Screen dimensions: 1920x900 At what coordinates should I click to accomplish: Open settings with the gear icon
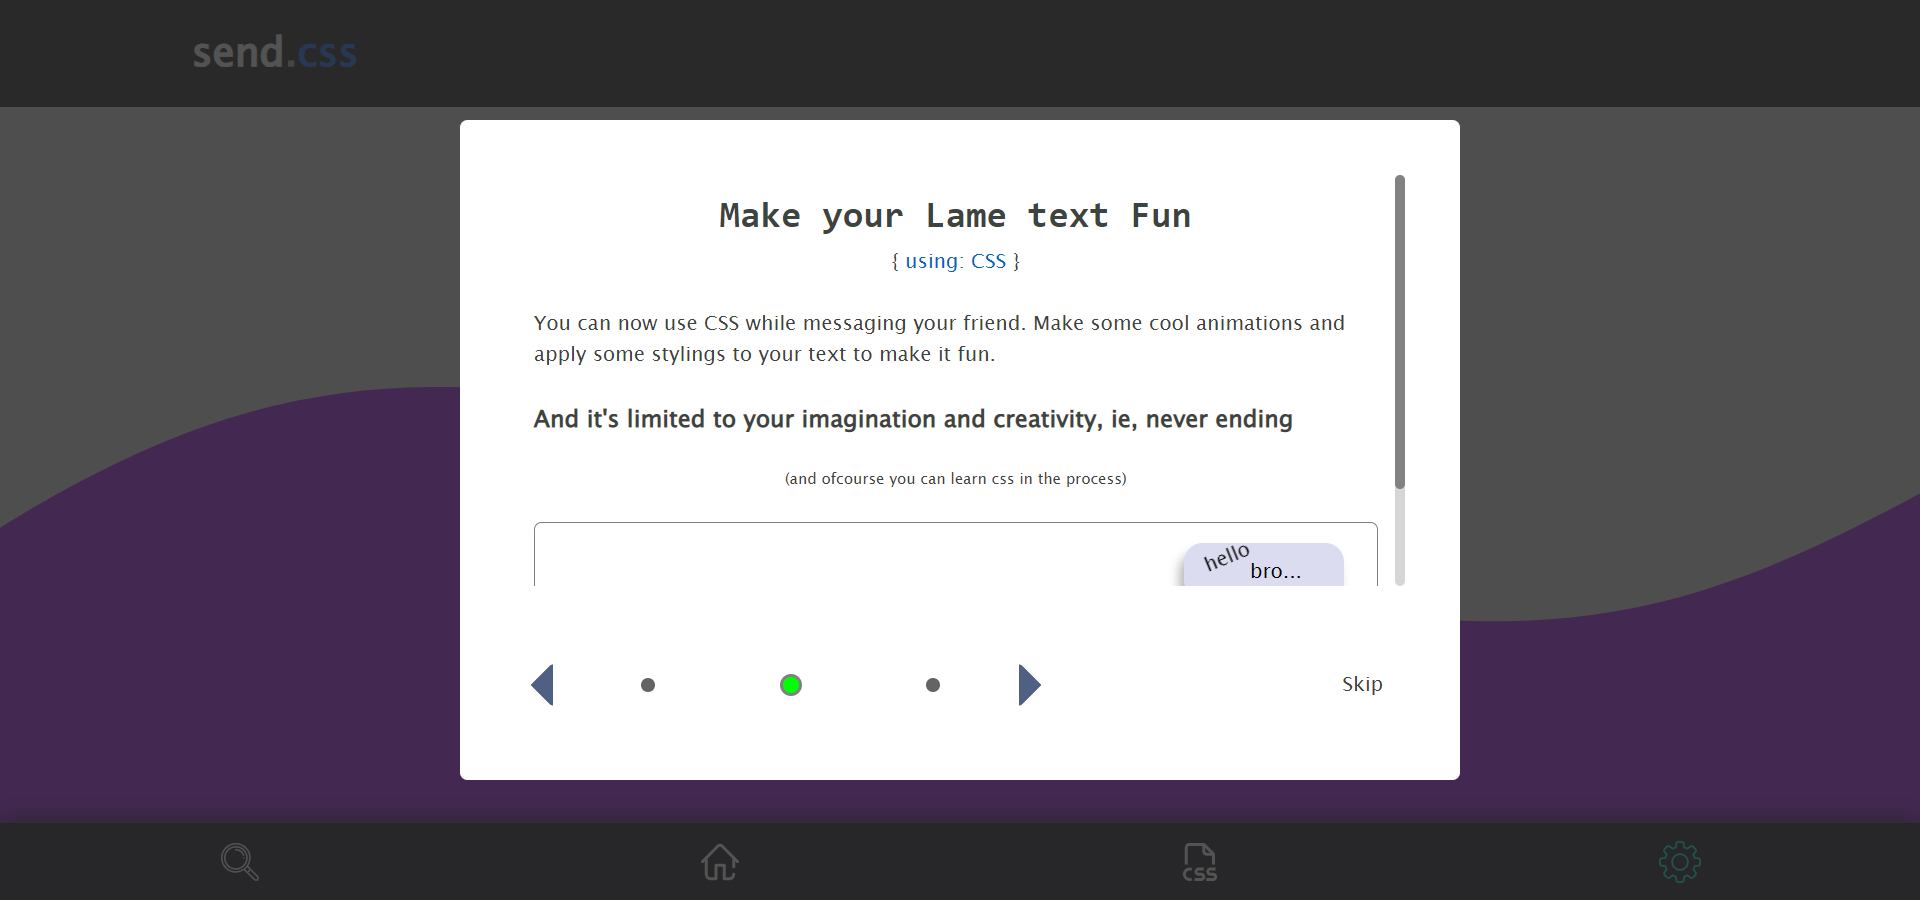coord(1680,862)
